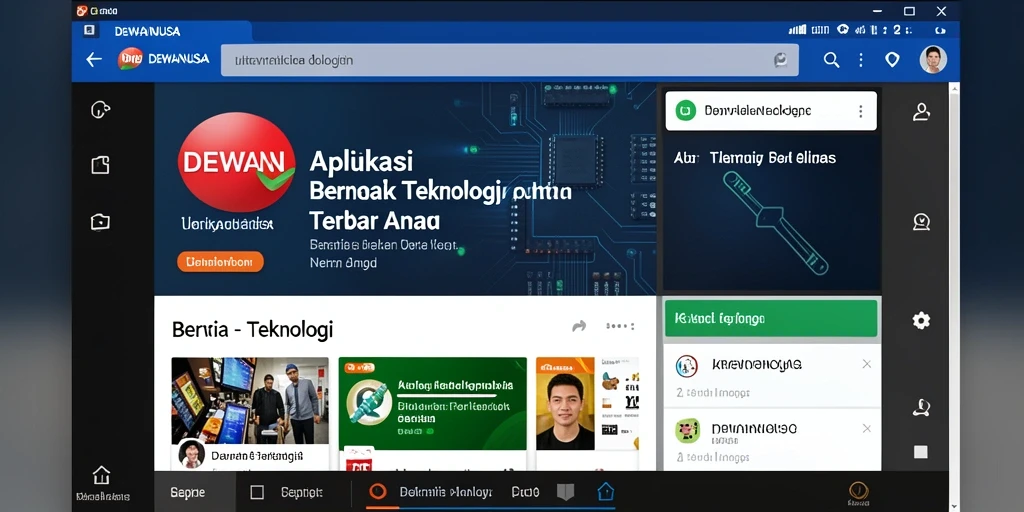Click the icon inside search field's right end

[780, 60]
